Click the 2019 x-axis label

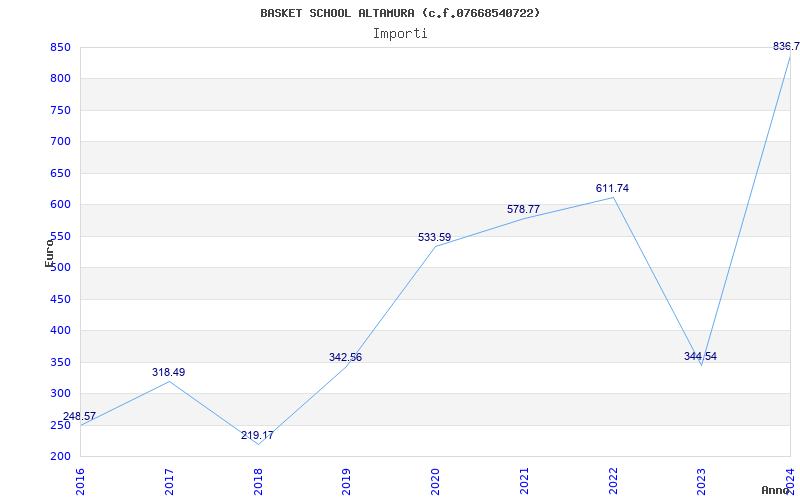(x=346, y=482)
